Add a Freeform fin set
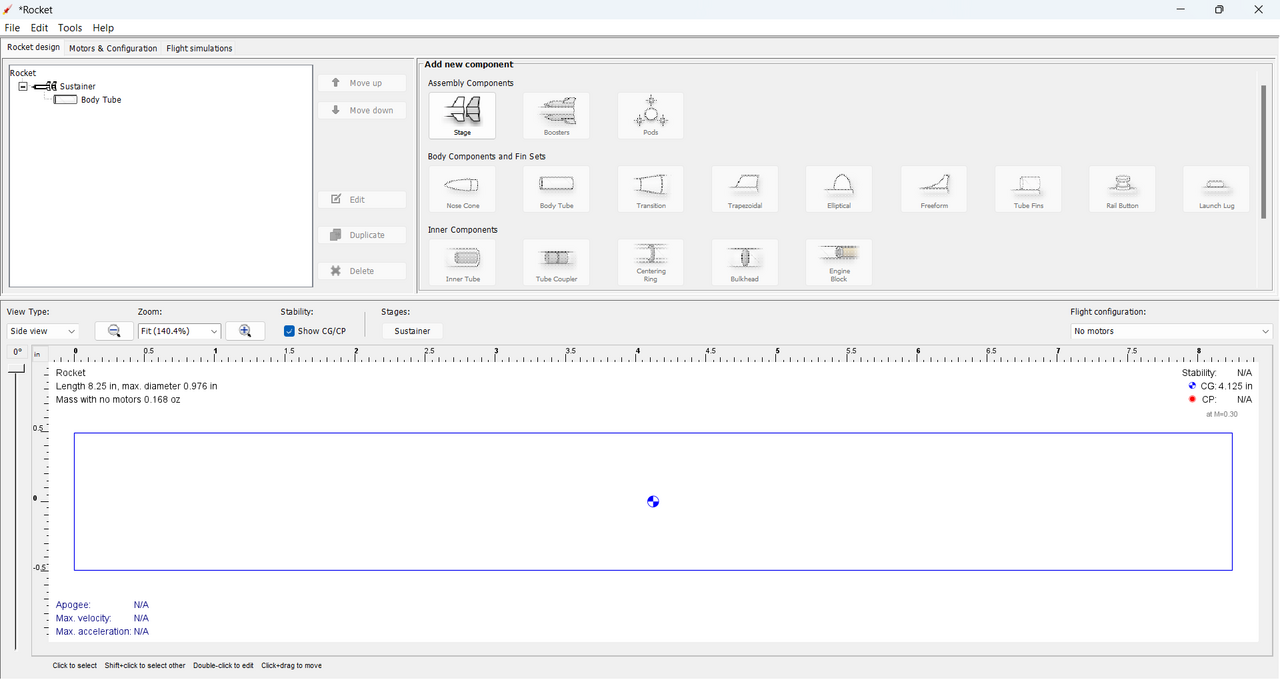The width and height of the screenshot is (1280, 680). pyautogui.click(x=933, y=189)
